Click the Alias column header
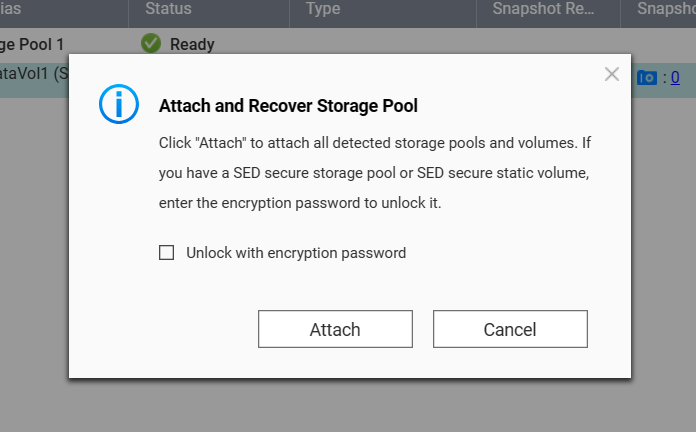Image resolution: width=696 pixels, height=432 pixels. (x=12, y=9)
